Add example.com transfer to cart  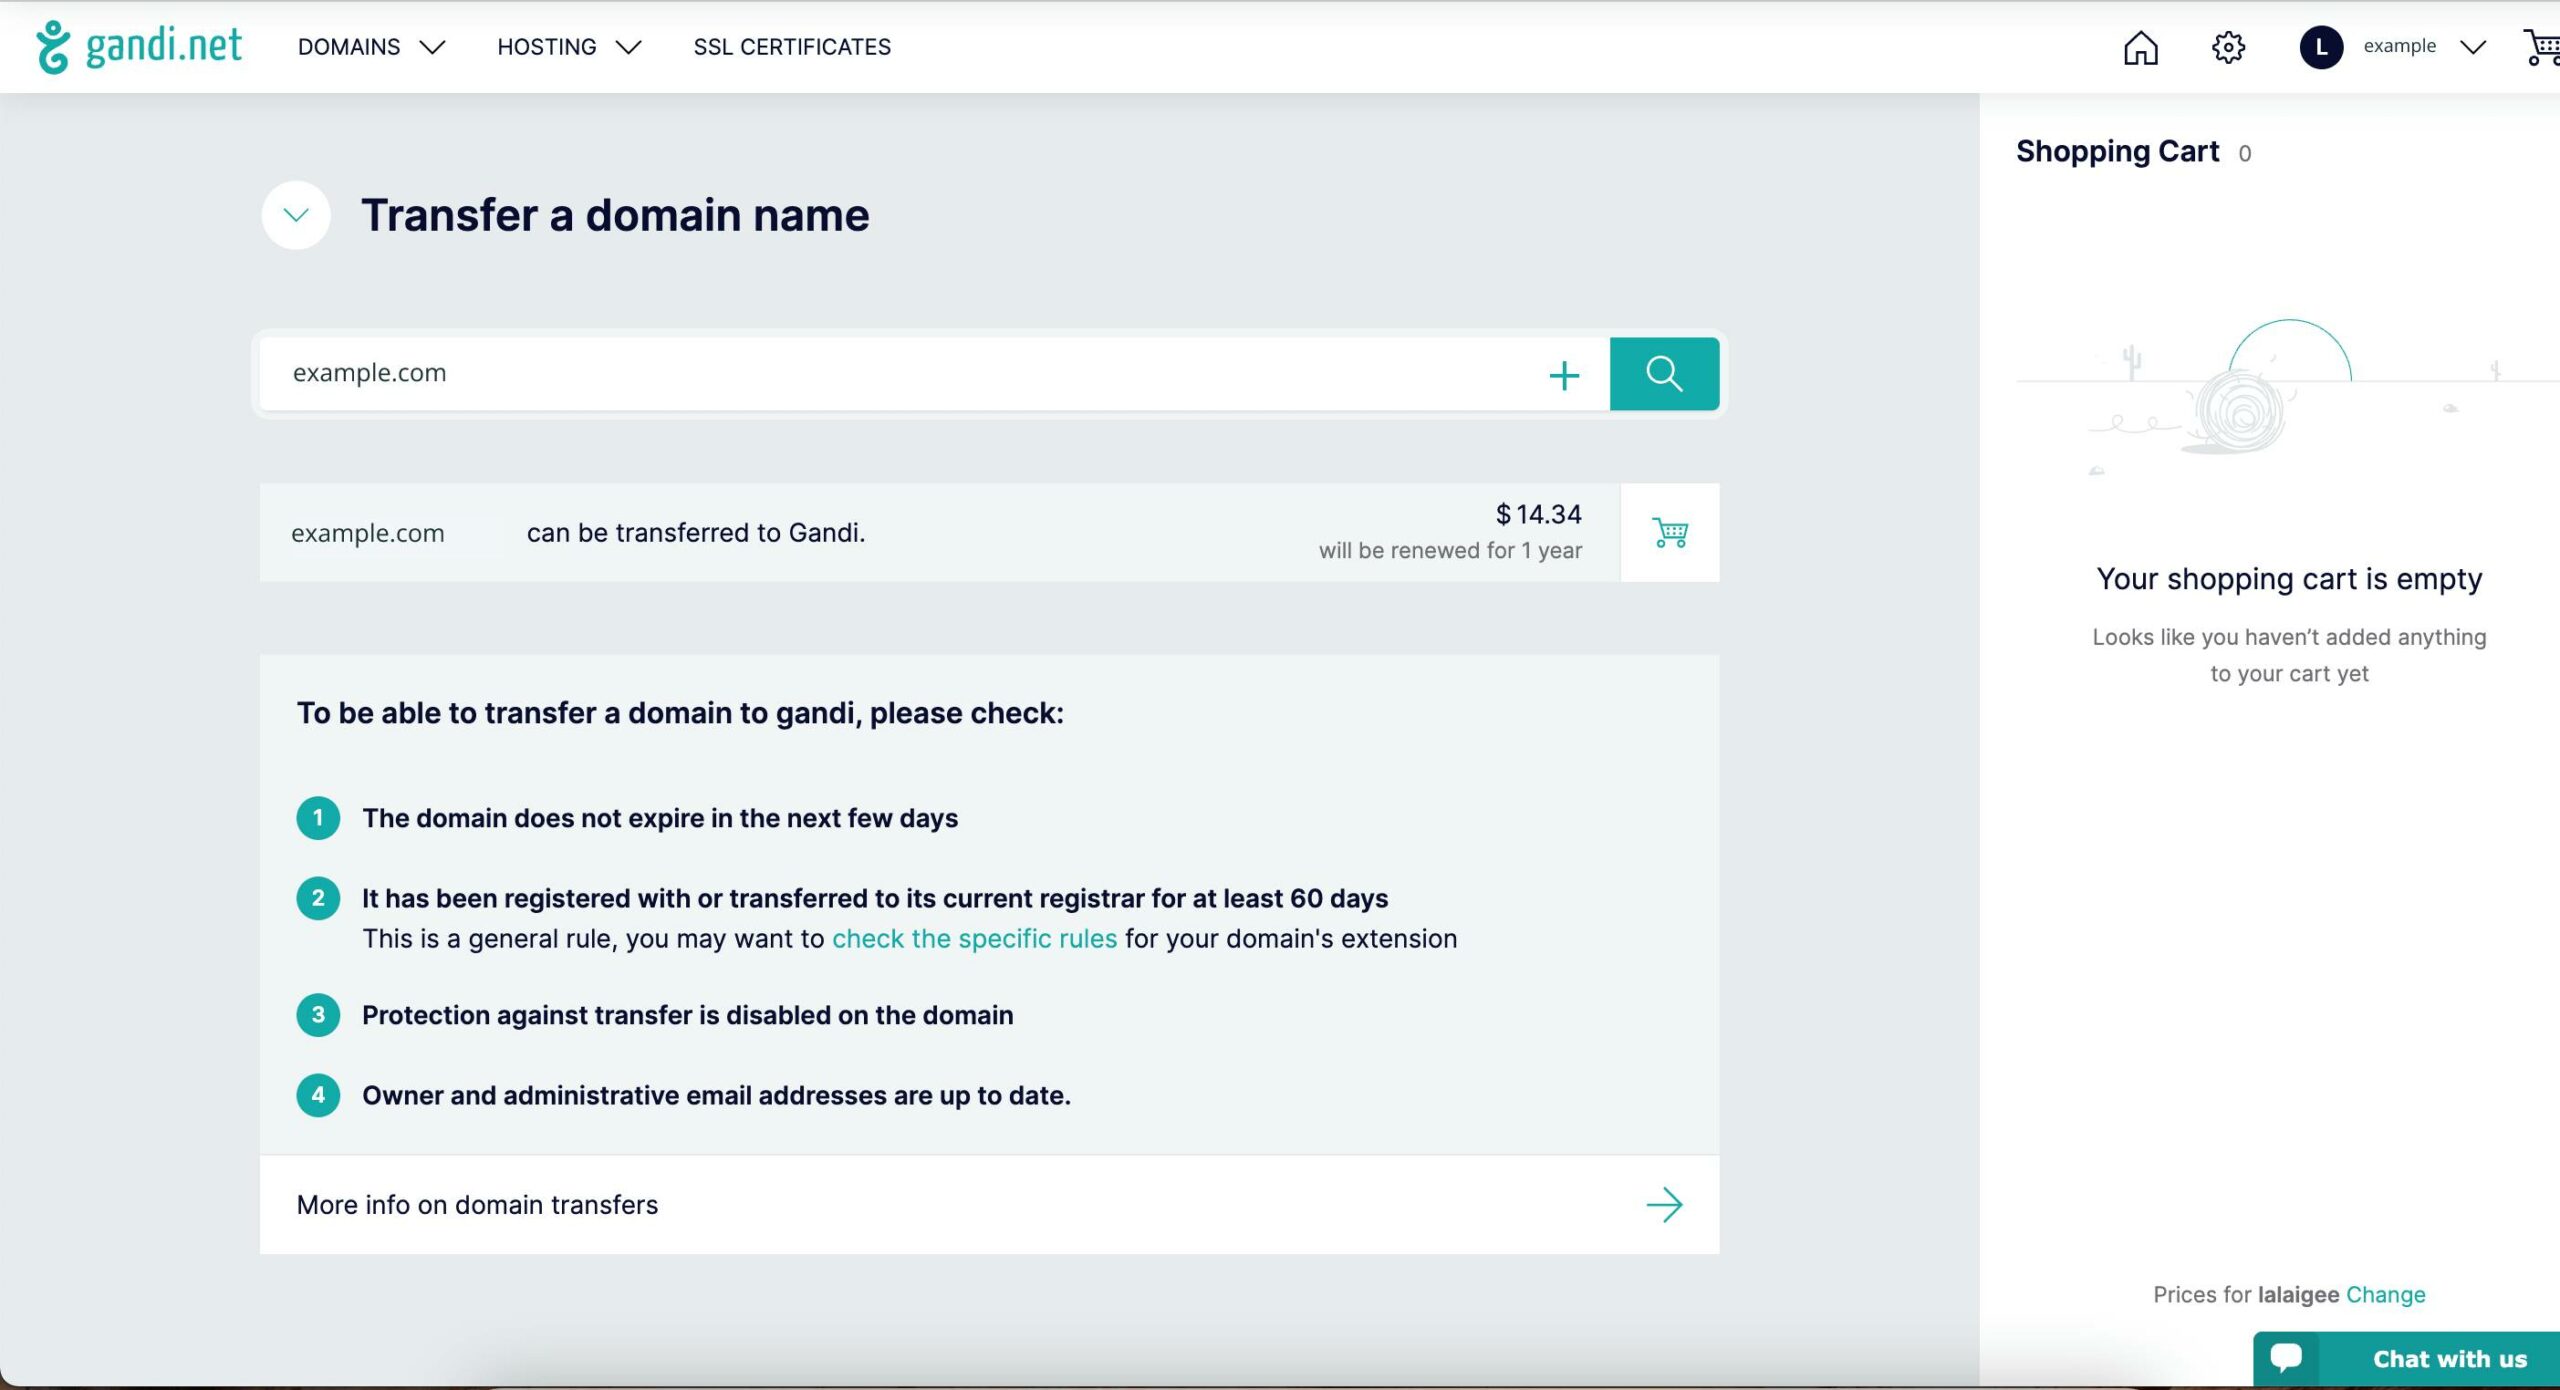(x=1670, y=533)
